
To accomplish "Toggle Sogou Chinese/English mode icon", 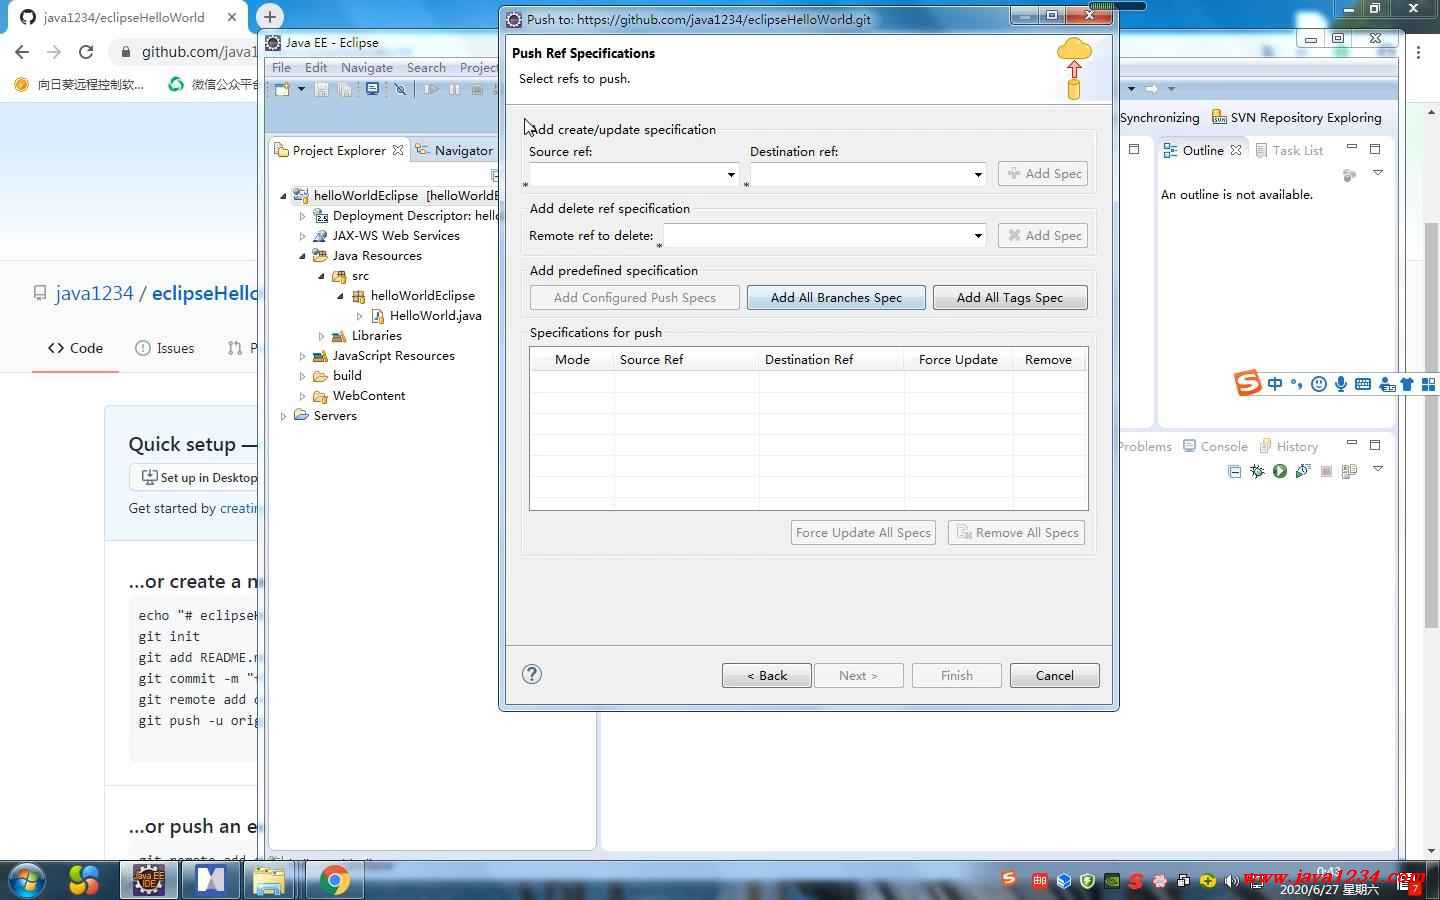I will [1275, 384].
